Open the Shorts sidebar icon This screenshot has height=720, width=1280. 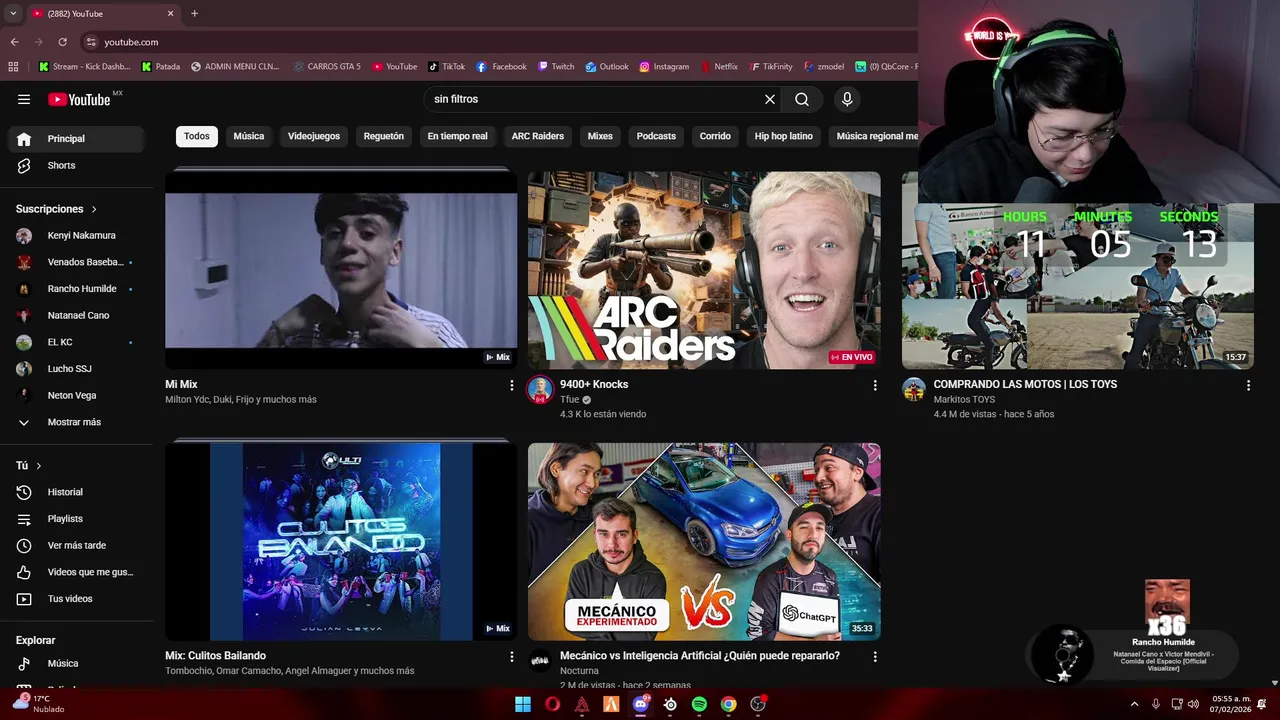tap(24, 165)
